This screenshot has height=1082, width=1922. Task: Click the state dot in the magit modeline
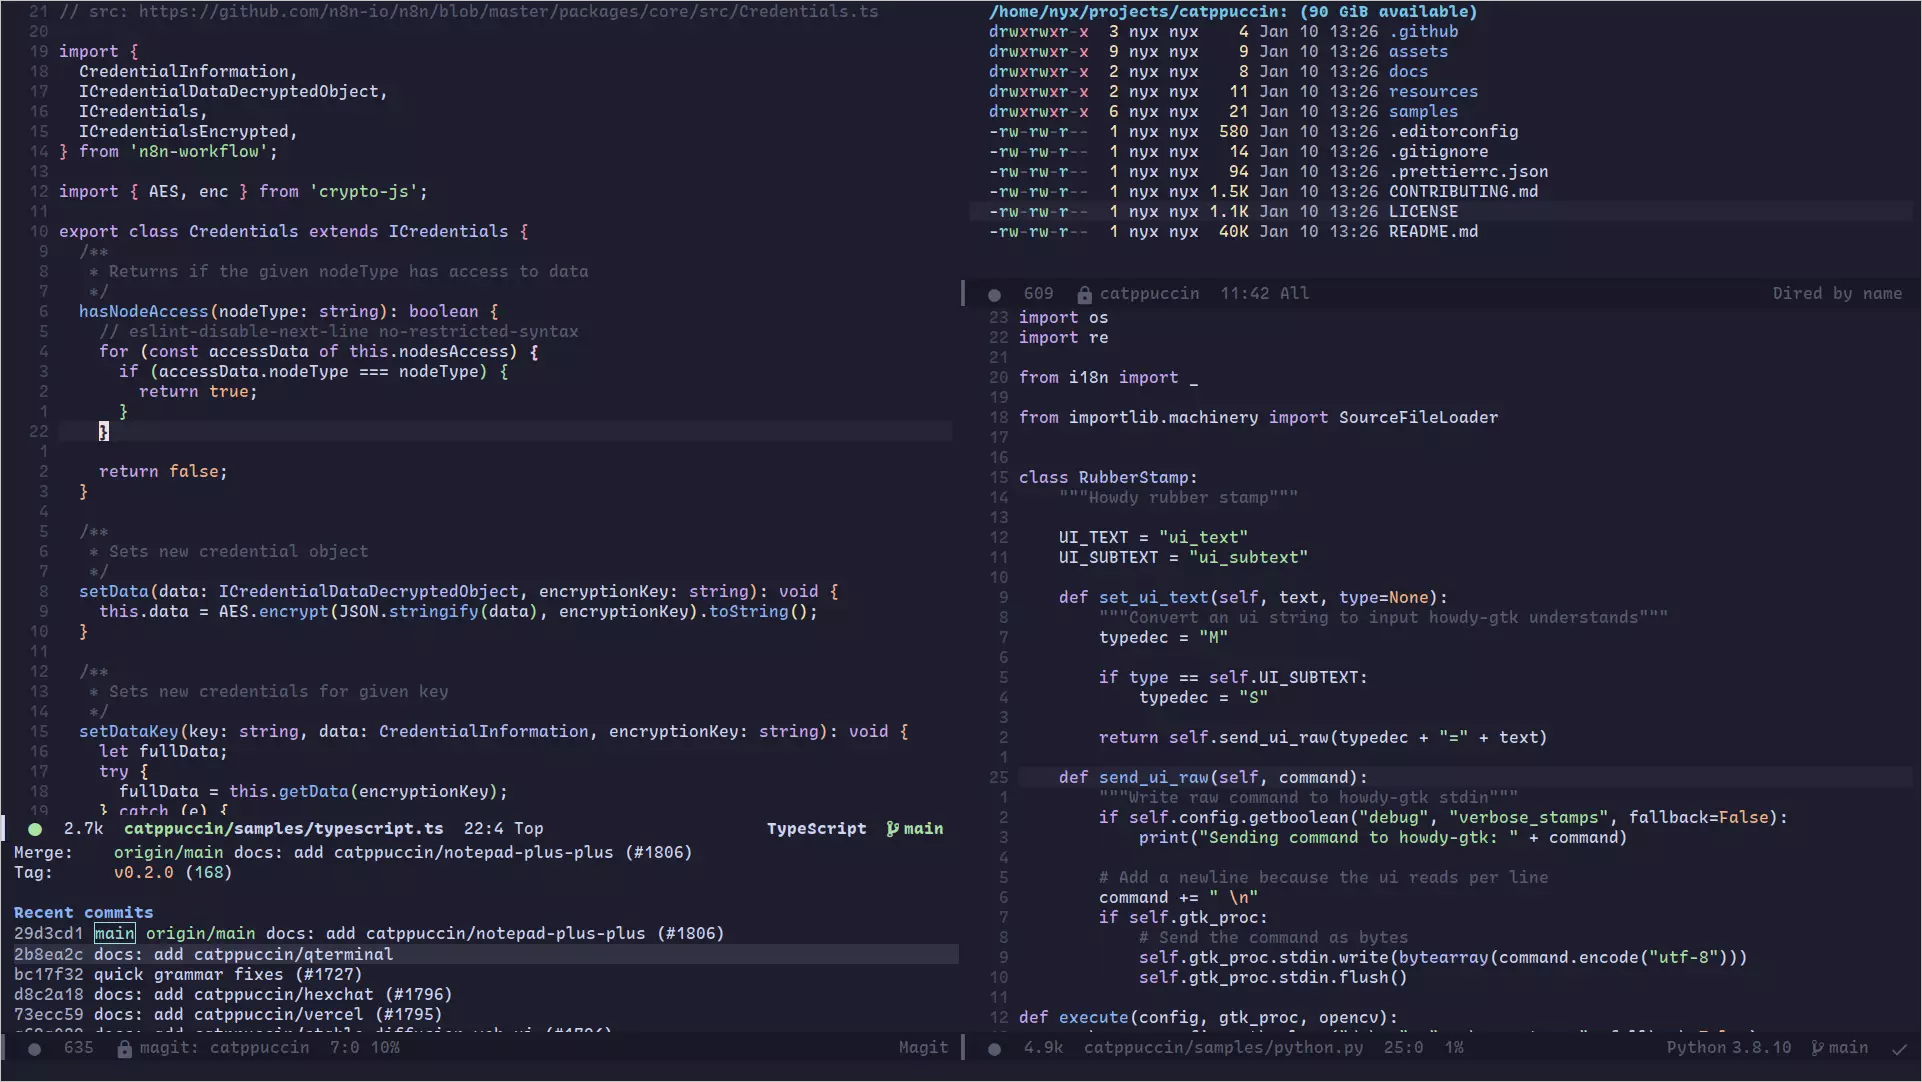click(35, 1048)
